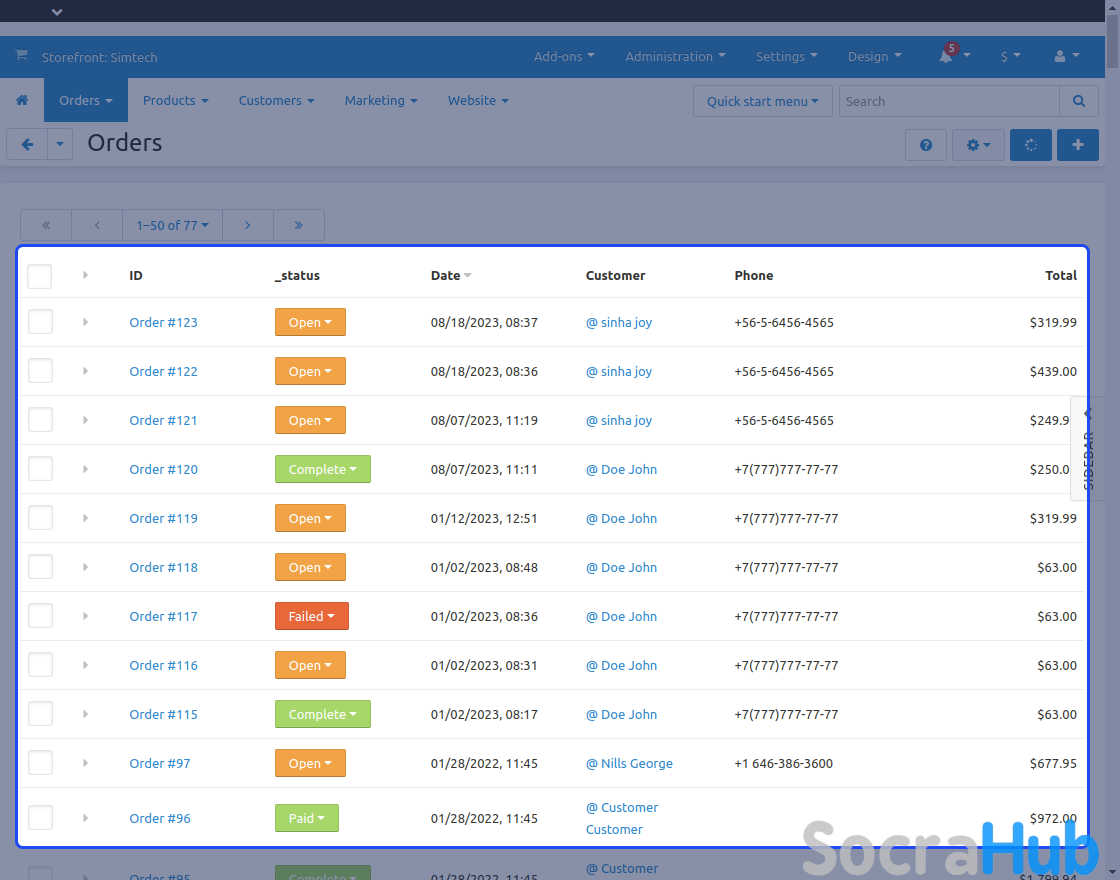Expand details of Order #120 row

85,469
